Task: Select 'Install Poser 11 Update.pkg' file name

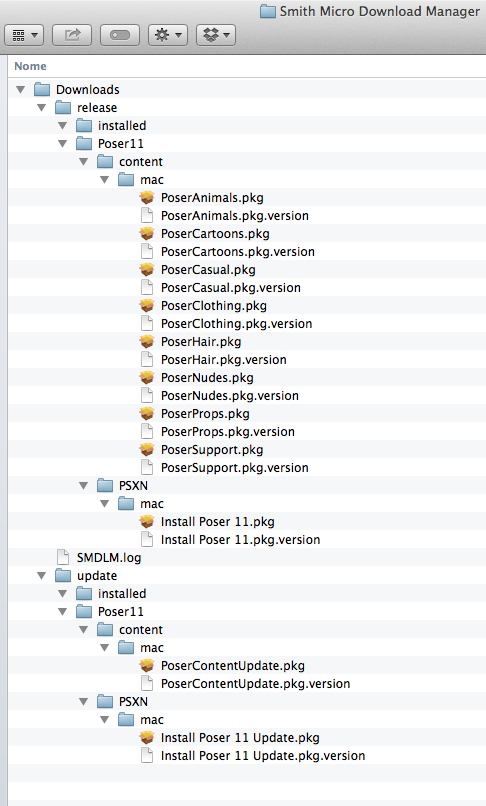Action: coord(240,738)
